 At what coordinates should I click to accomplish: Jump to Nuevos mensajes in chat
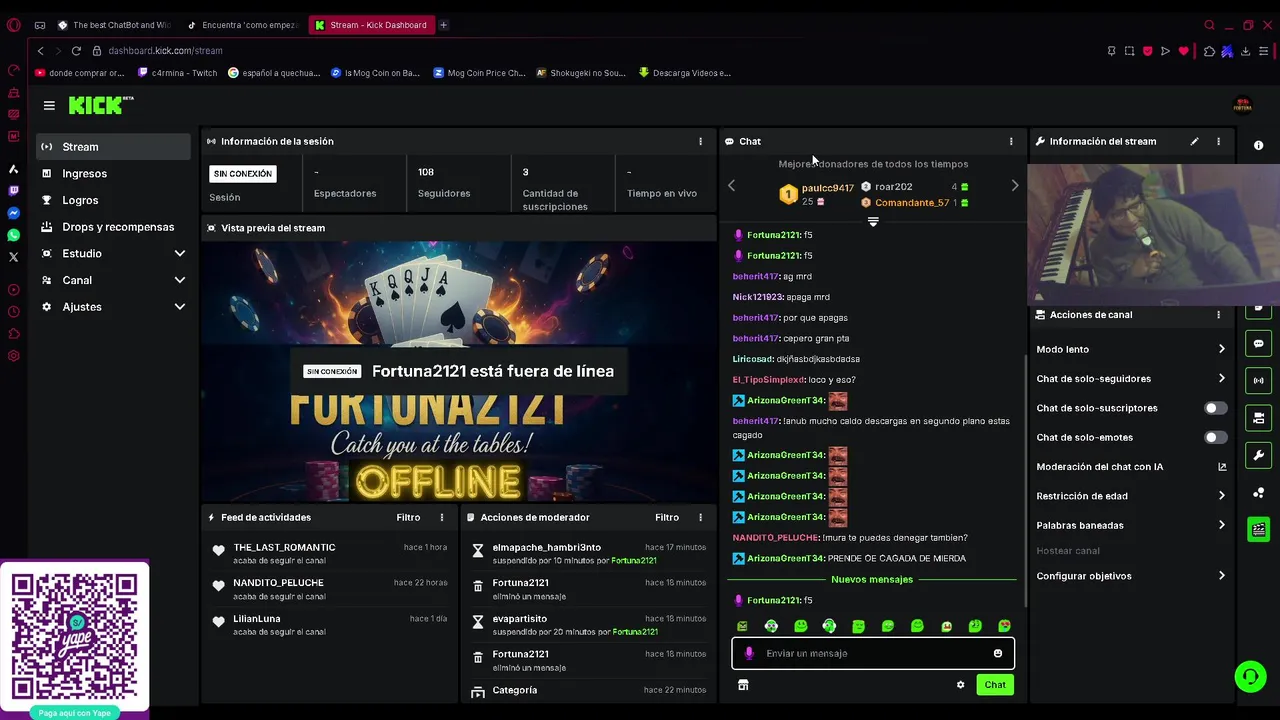[872, 580]
